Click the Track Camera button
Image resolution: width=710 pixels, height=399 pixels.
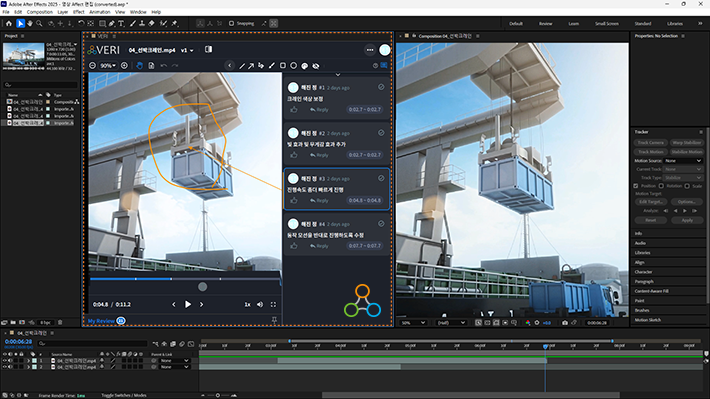tap(650, 143)
